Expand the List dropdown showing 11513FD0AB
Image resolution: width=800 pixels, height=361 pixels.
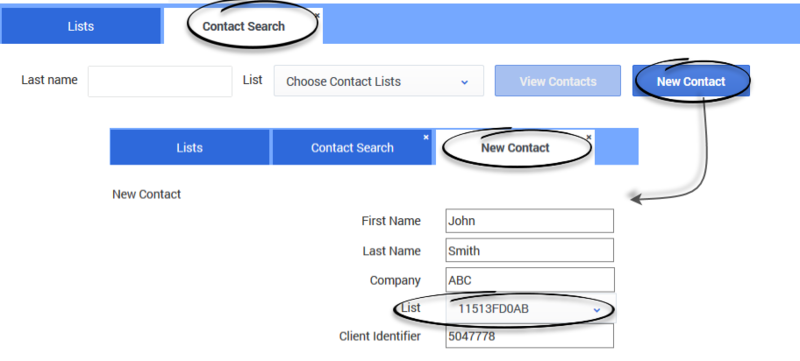point(531,308)
